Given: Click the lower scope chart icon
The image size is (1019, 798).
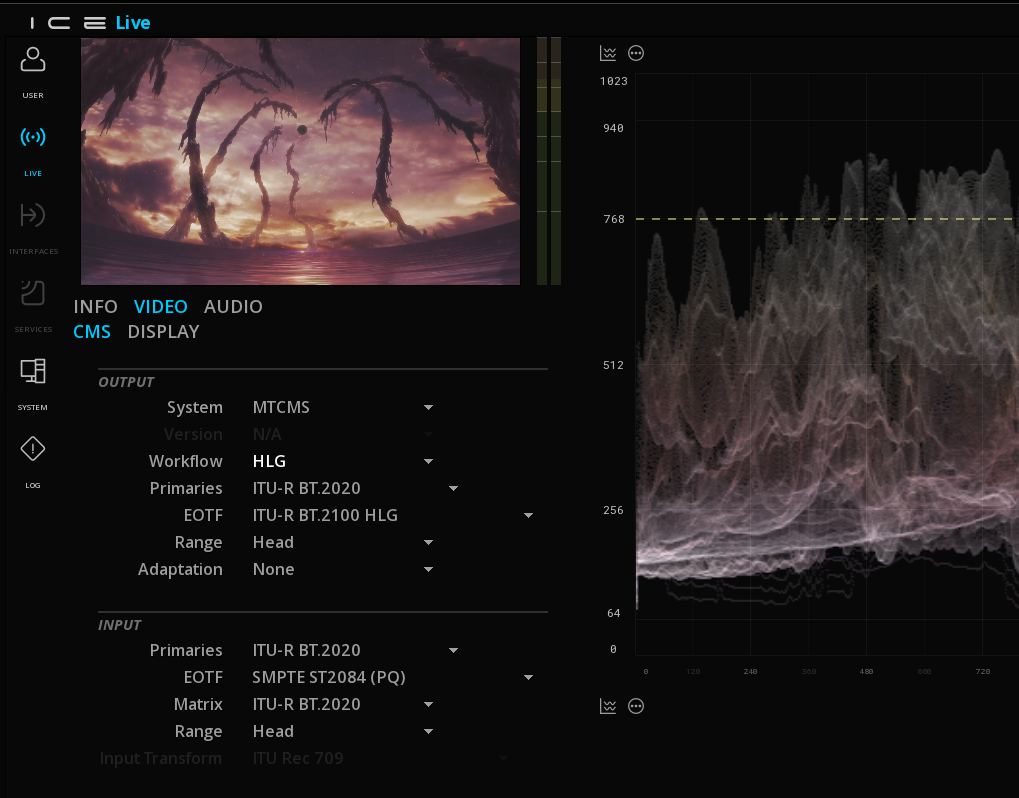Looking at the screenshot, I should pos(608,706).
